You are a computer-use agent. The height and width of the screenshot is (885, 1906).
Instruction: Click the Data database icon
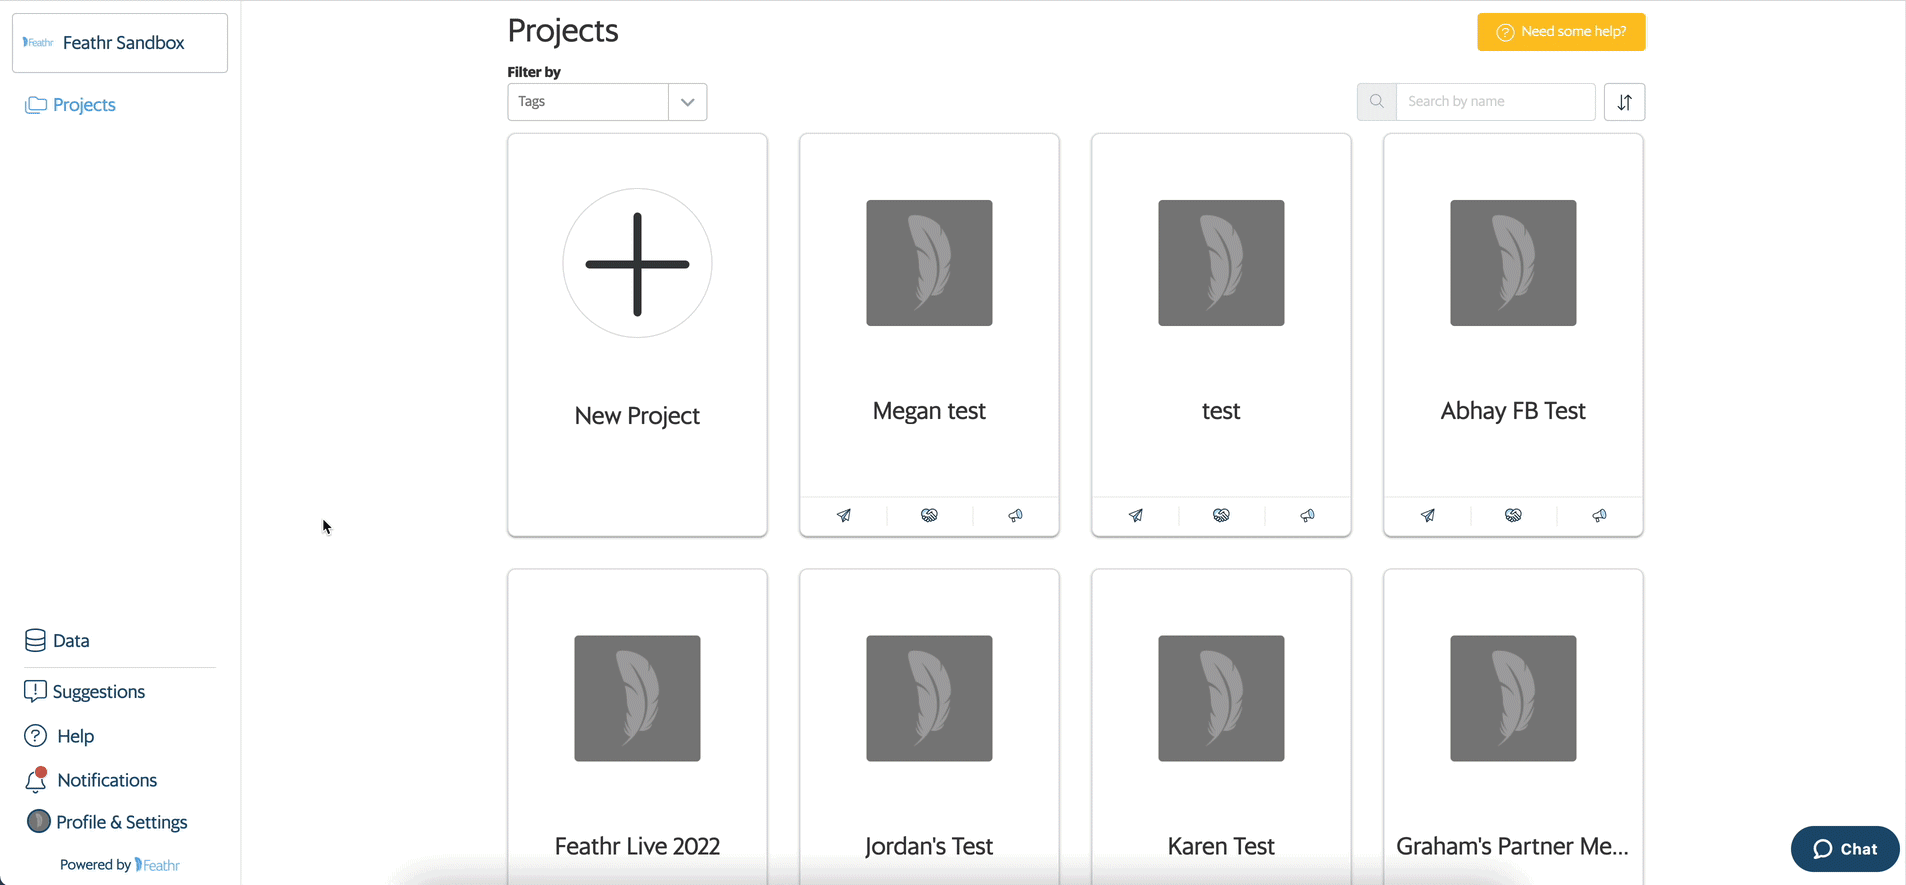tap(35, 641)
